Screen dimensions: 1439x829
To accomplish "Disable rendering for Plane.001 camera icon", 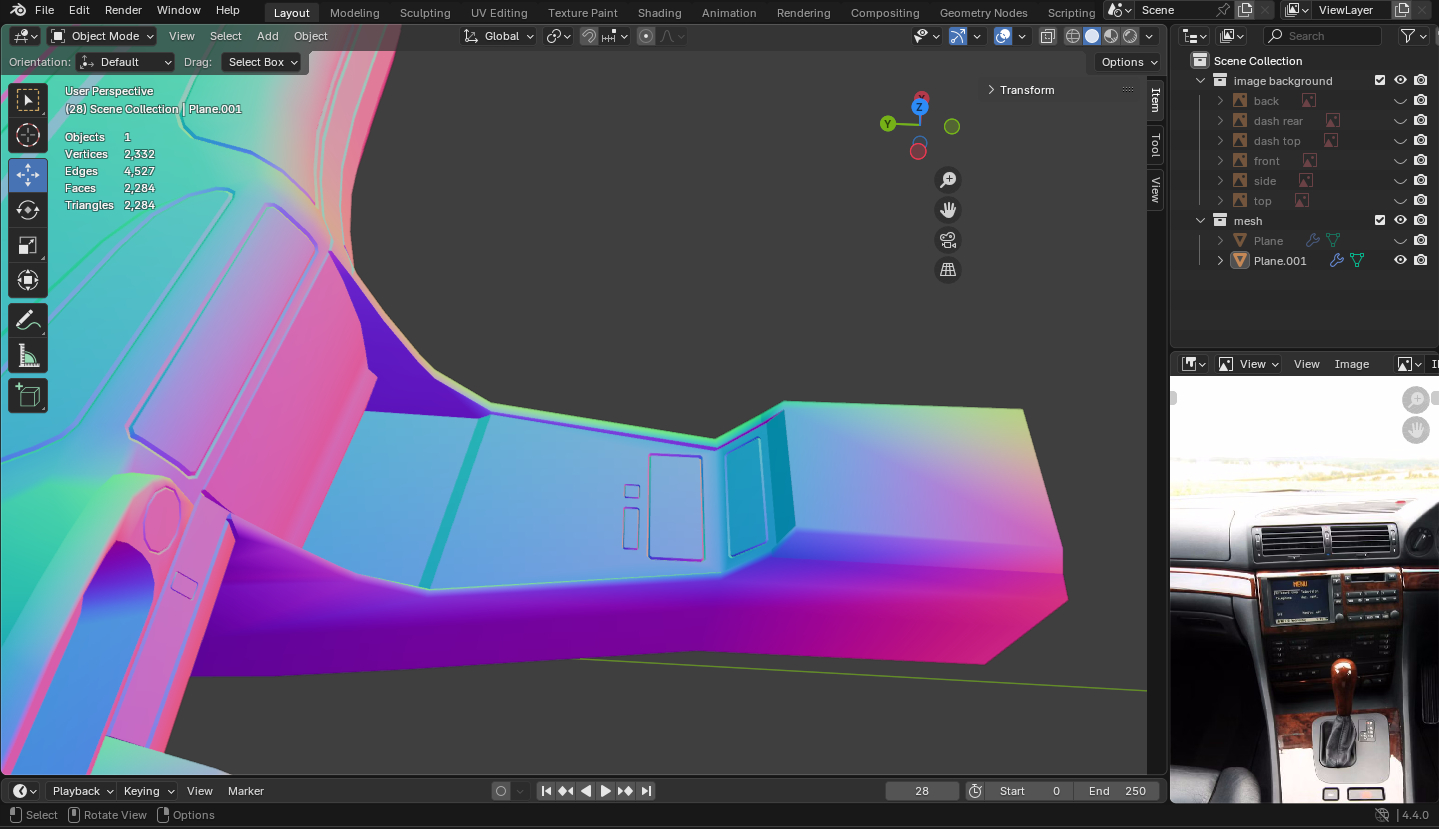I will click(x=1420, y=260).
